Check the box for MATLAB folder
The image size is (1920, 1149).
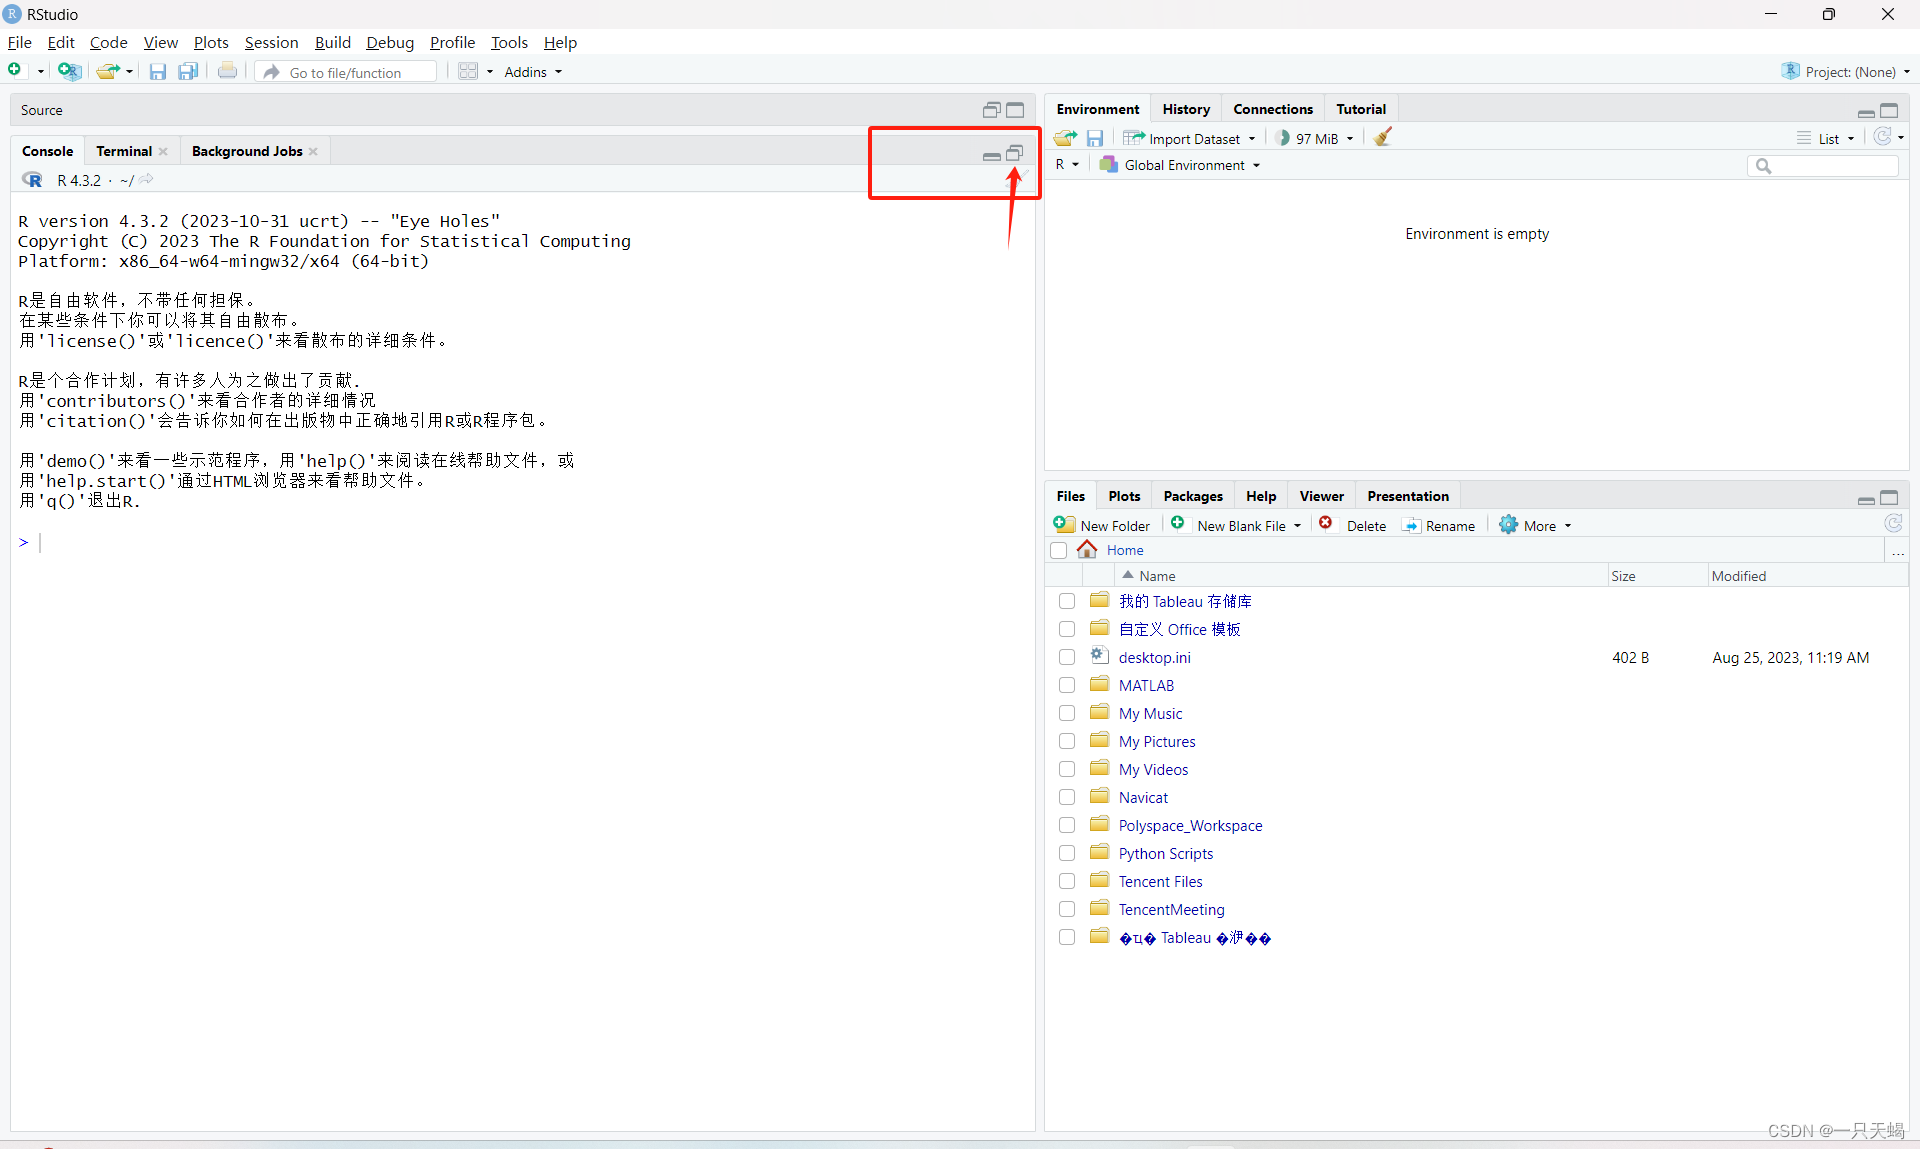[x=1067, y=685]
